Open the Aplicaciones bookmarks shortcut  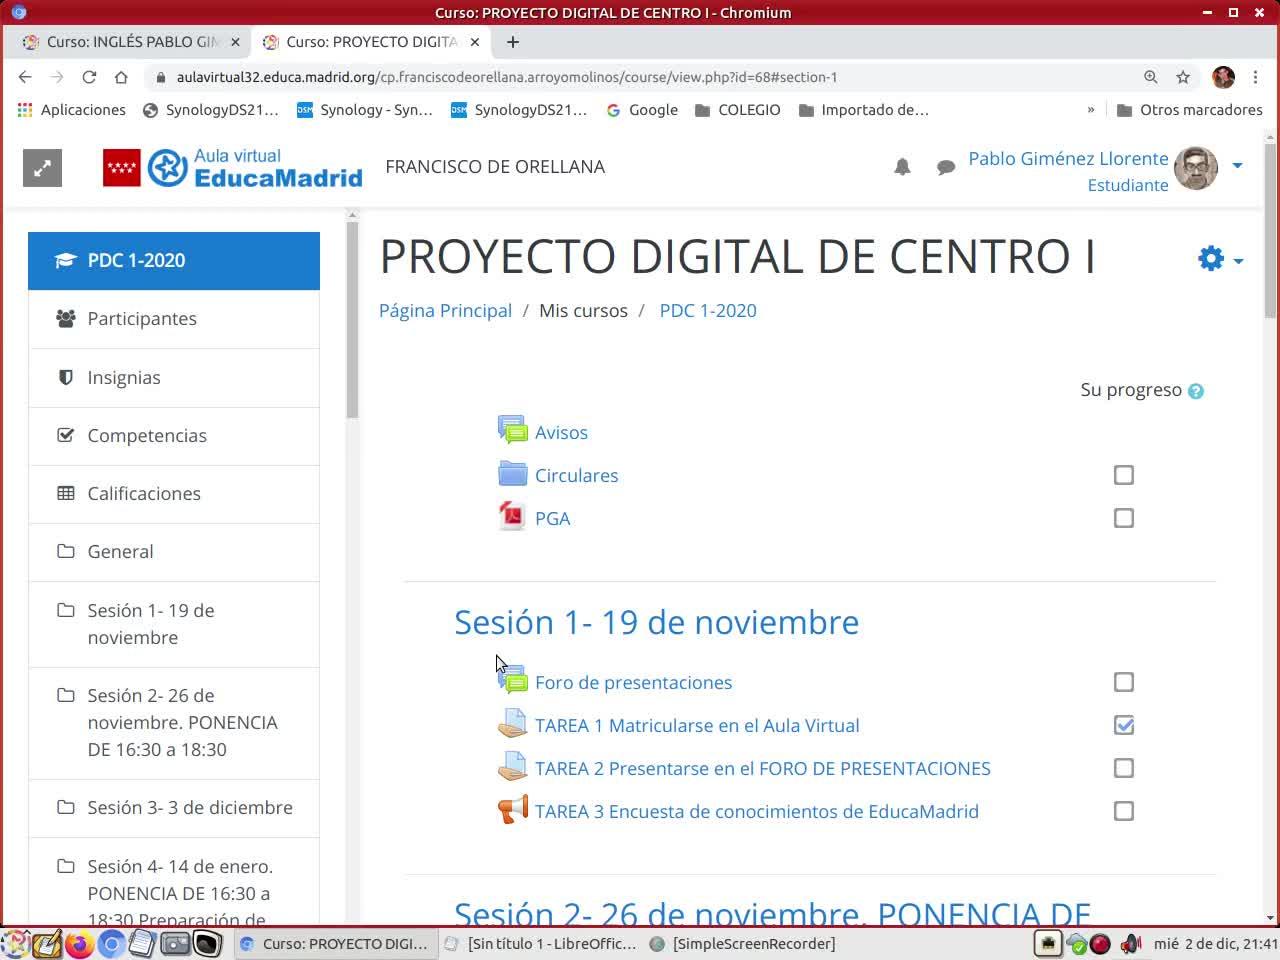pos(72,110)
